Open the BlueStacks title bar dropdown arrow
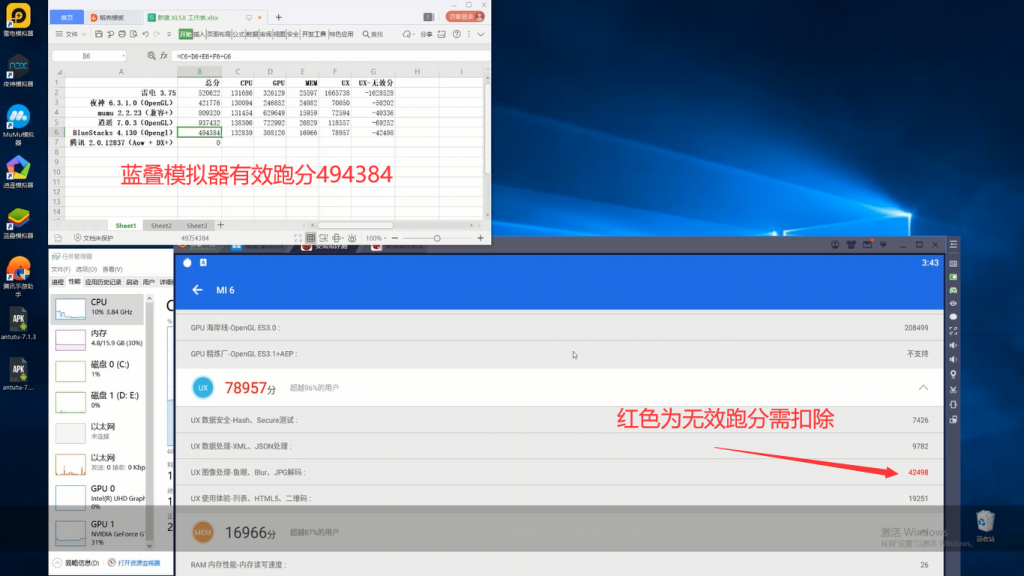 click(884, 245)
